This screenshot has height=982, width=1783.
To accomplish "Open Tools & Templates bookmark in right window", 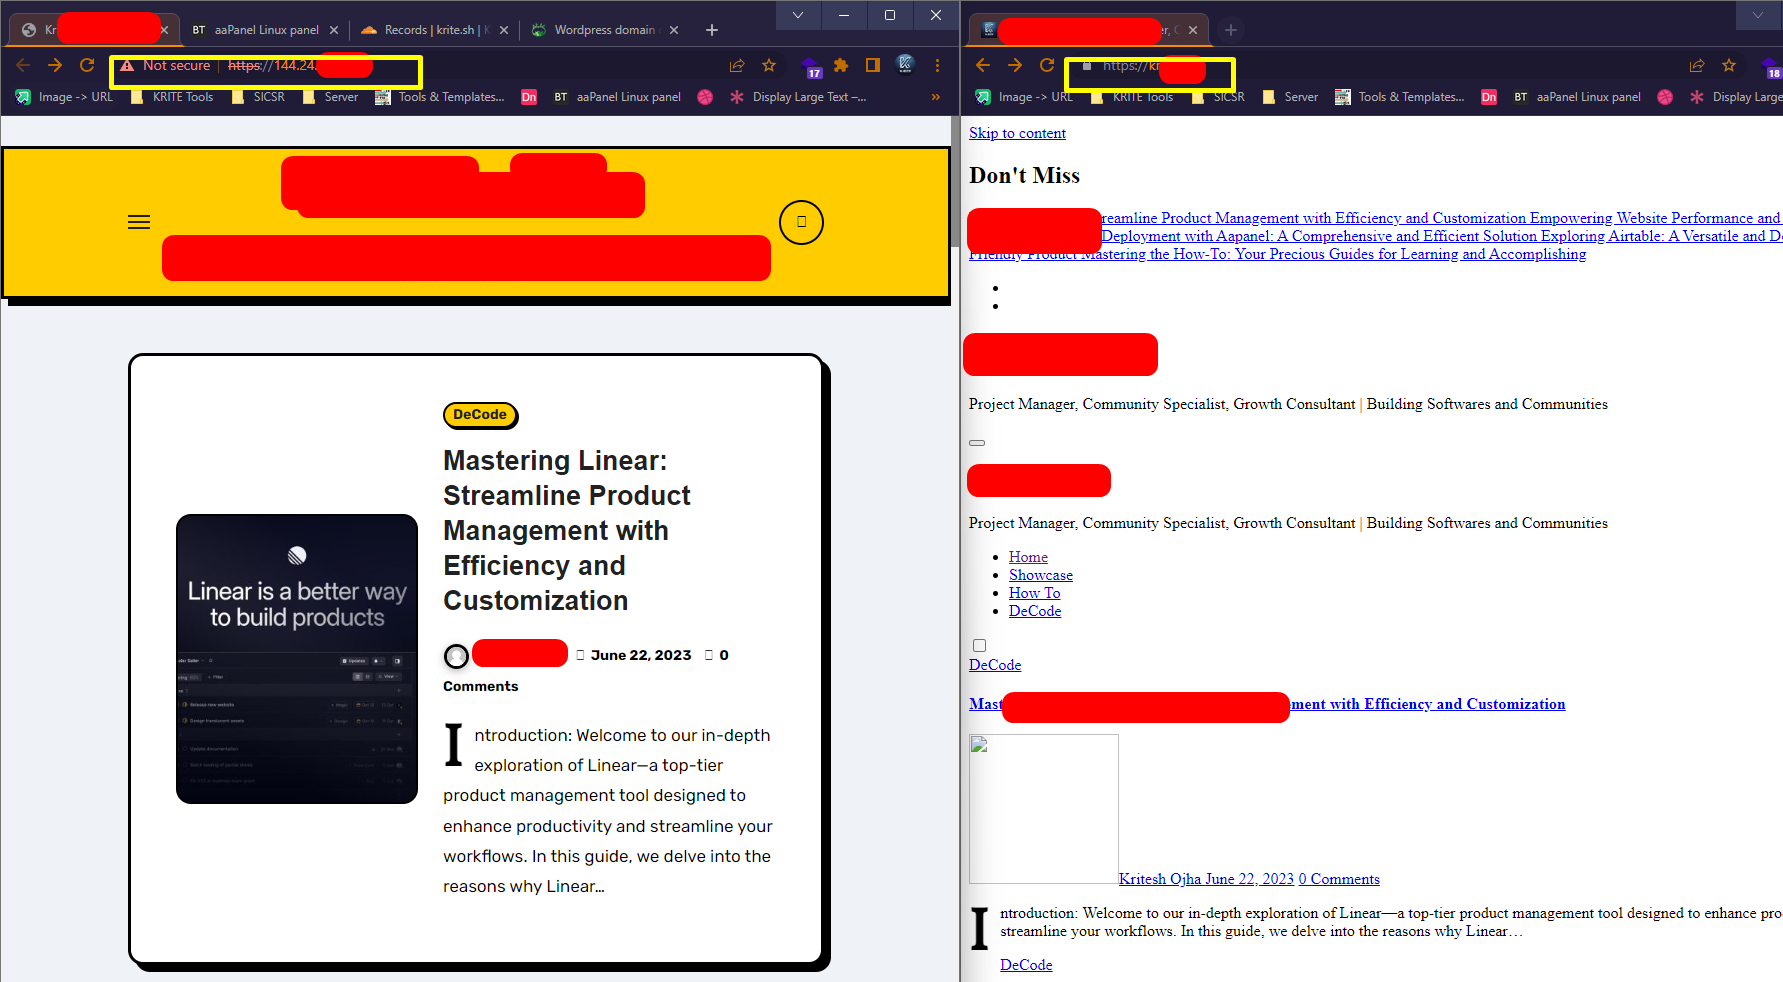I will coord(1398,97).
